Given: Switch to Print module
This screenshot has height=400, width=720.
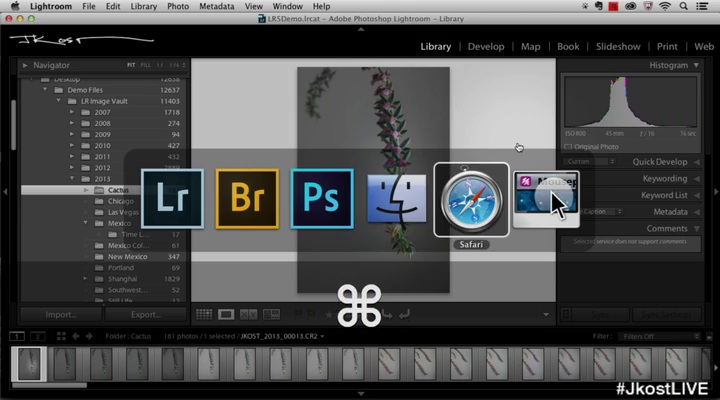Looking at the screenshot, I should 667,46.
